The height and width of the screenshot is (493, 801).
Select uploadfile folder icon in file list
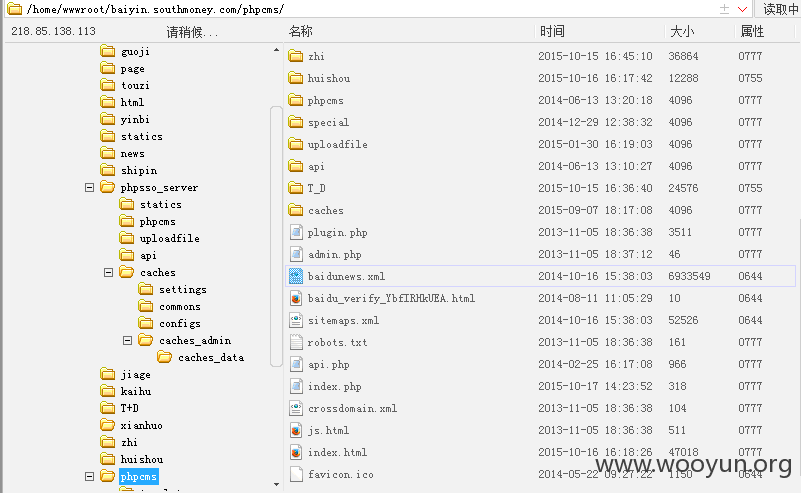pos(295,144)
